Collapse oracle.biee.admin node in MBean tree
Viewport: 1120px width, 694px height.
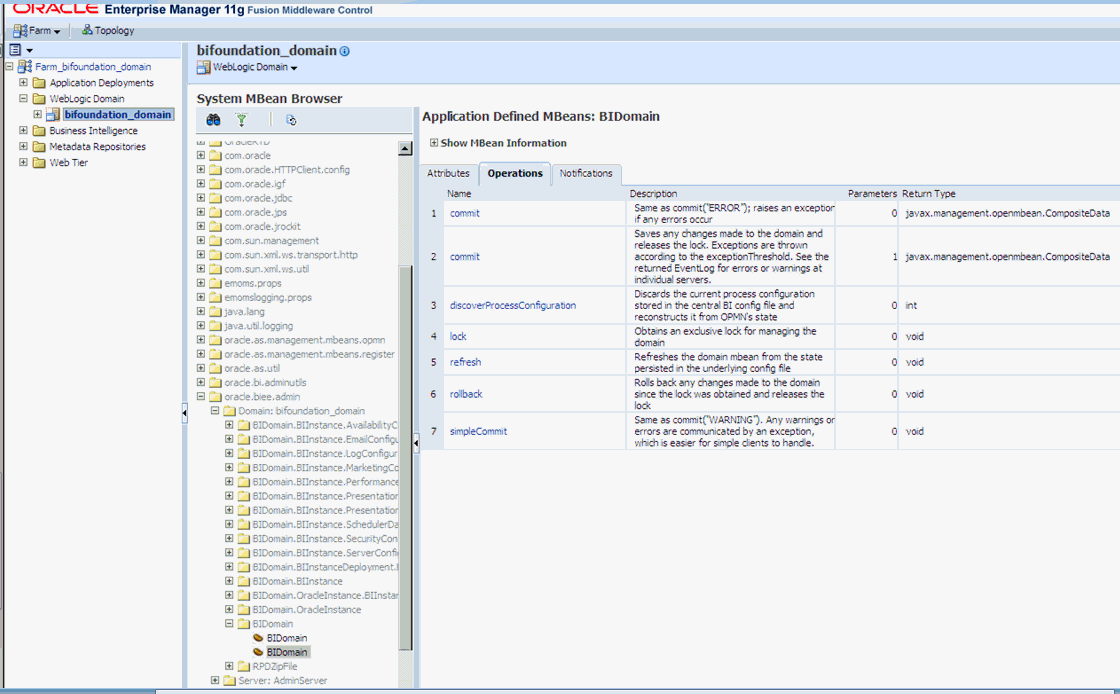(201, 396)
